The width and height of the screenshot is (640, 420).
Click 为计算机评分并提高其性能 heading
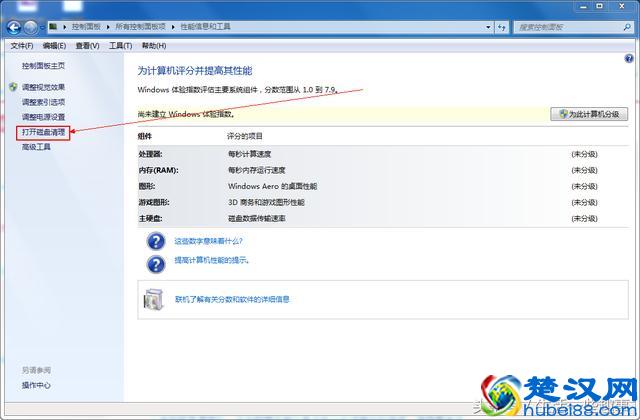(x=195, y=71)
